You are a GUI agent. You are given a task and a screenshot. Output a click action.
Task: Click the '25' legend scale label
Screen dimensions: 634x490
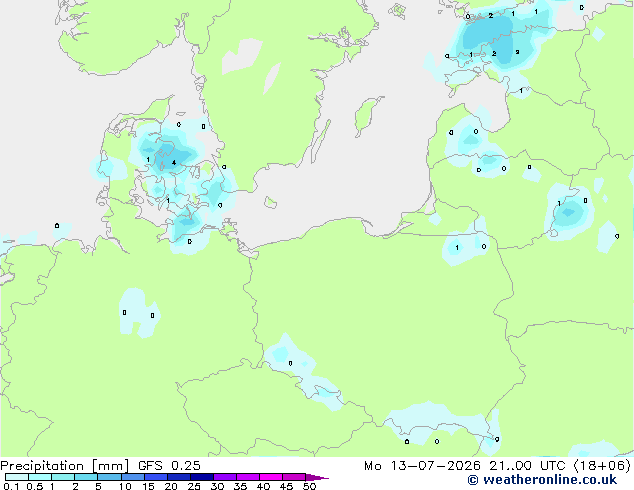pos(194,486)
